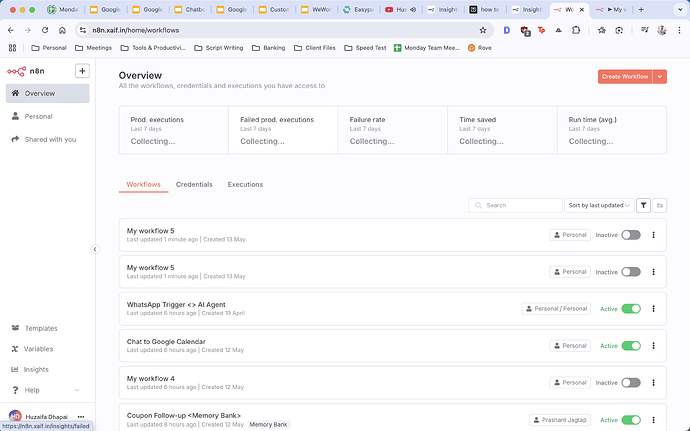Open actions menu for Coupon Follow-up workflow
The height and width of the screenshot is (431, 690).
pyautogui.click(x=653, y=420)
